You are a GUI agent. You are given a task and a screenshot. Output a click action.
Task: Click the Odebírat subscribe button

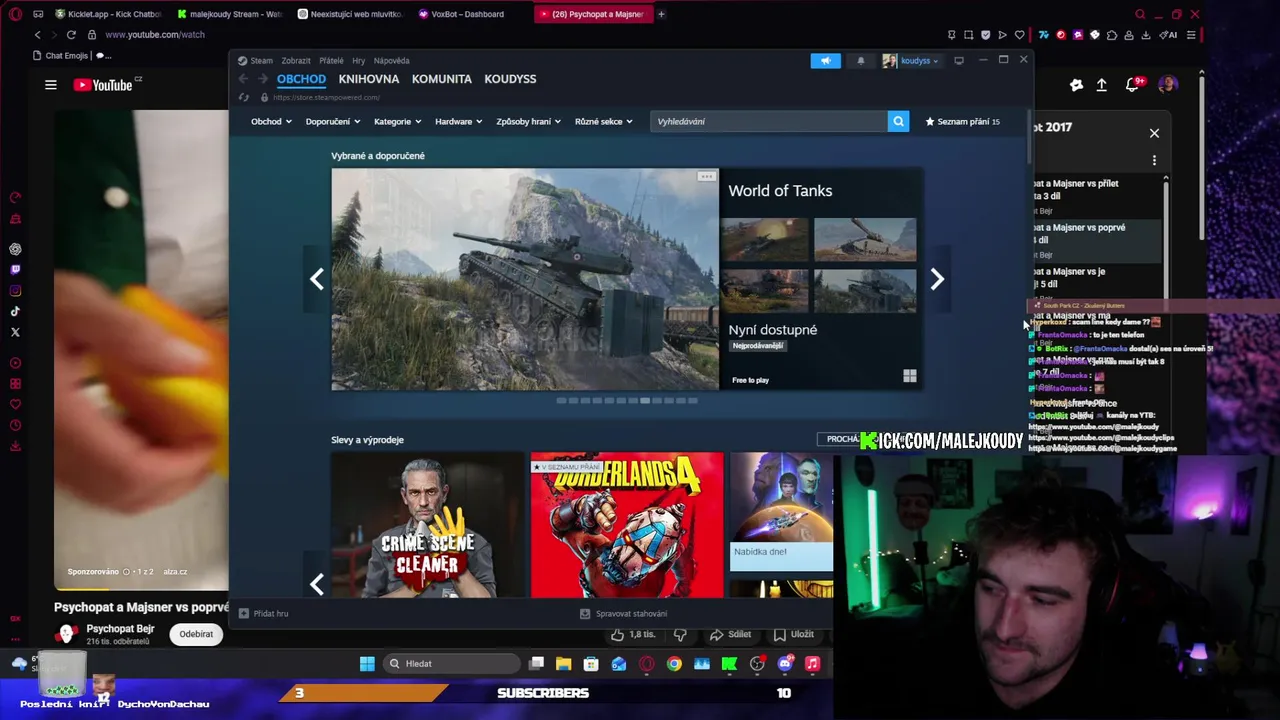pos(196,634)
